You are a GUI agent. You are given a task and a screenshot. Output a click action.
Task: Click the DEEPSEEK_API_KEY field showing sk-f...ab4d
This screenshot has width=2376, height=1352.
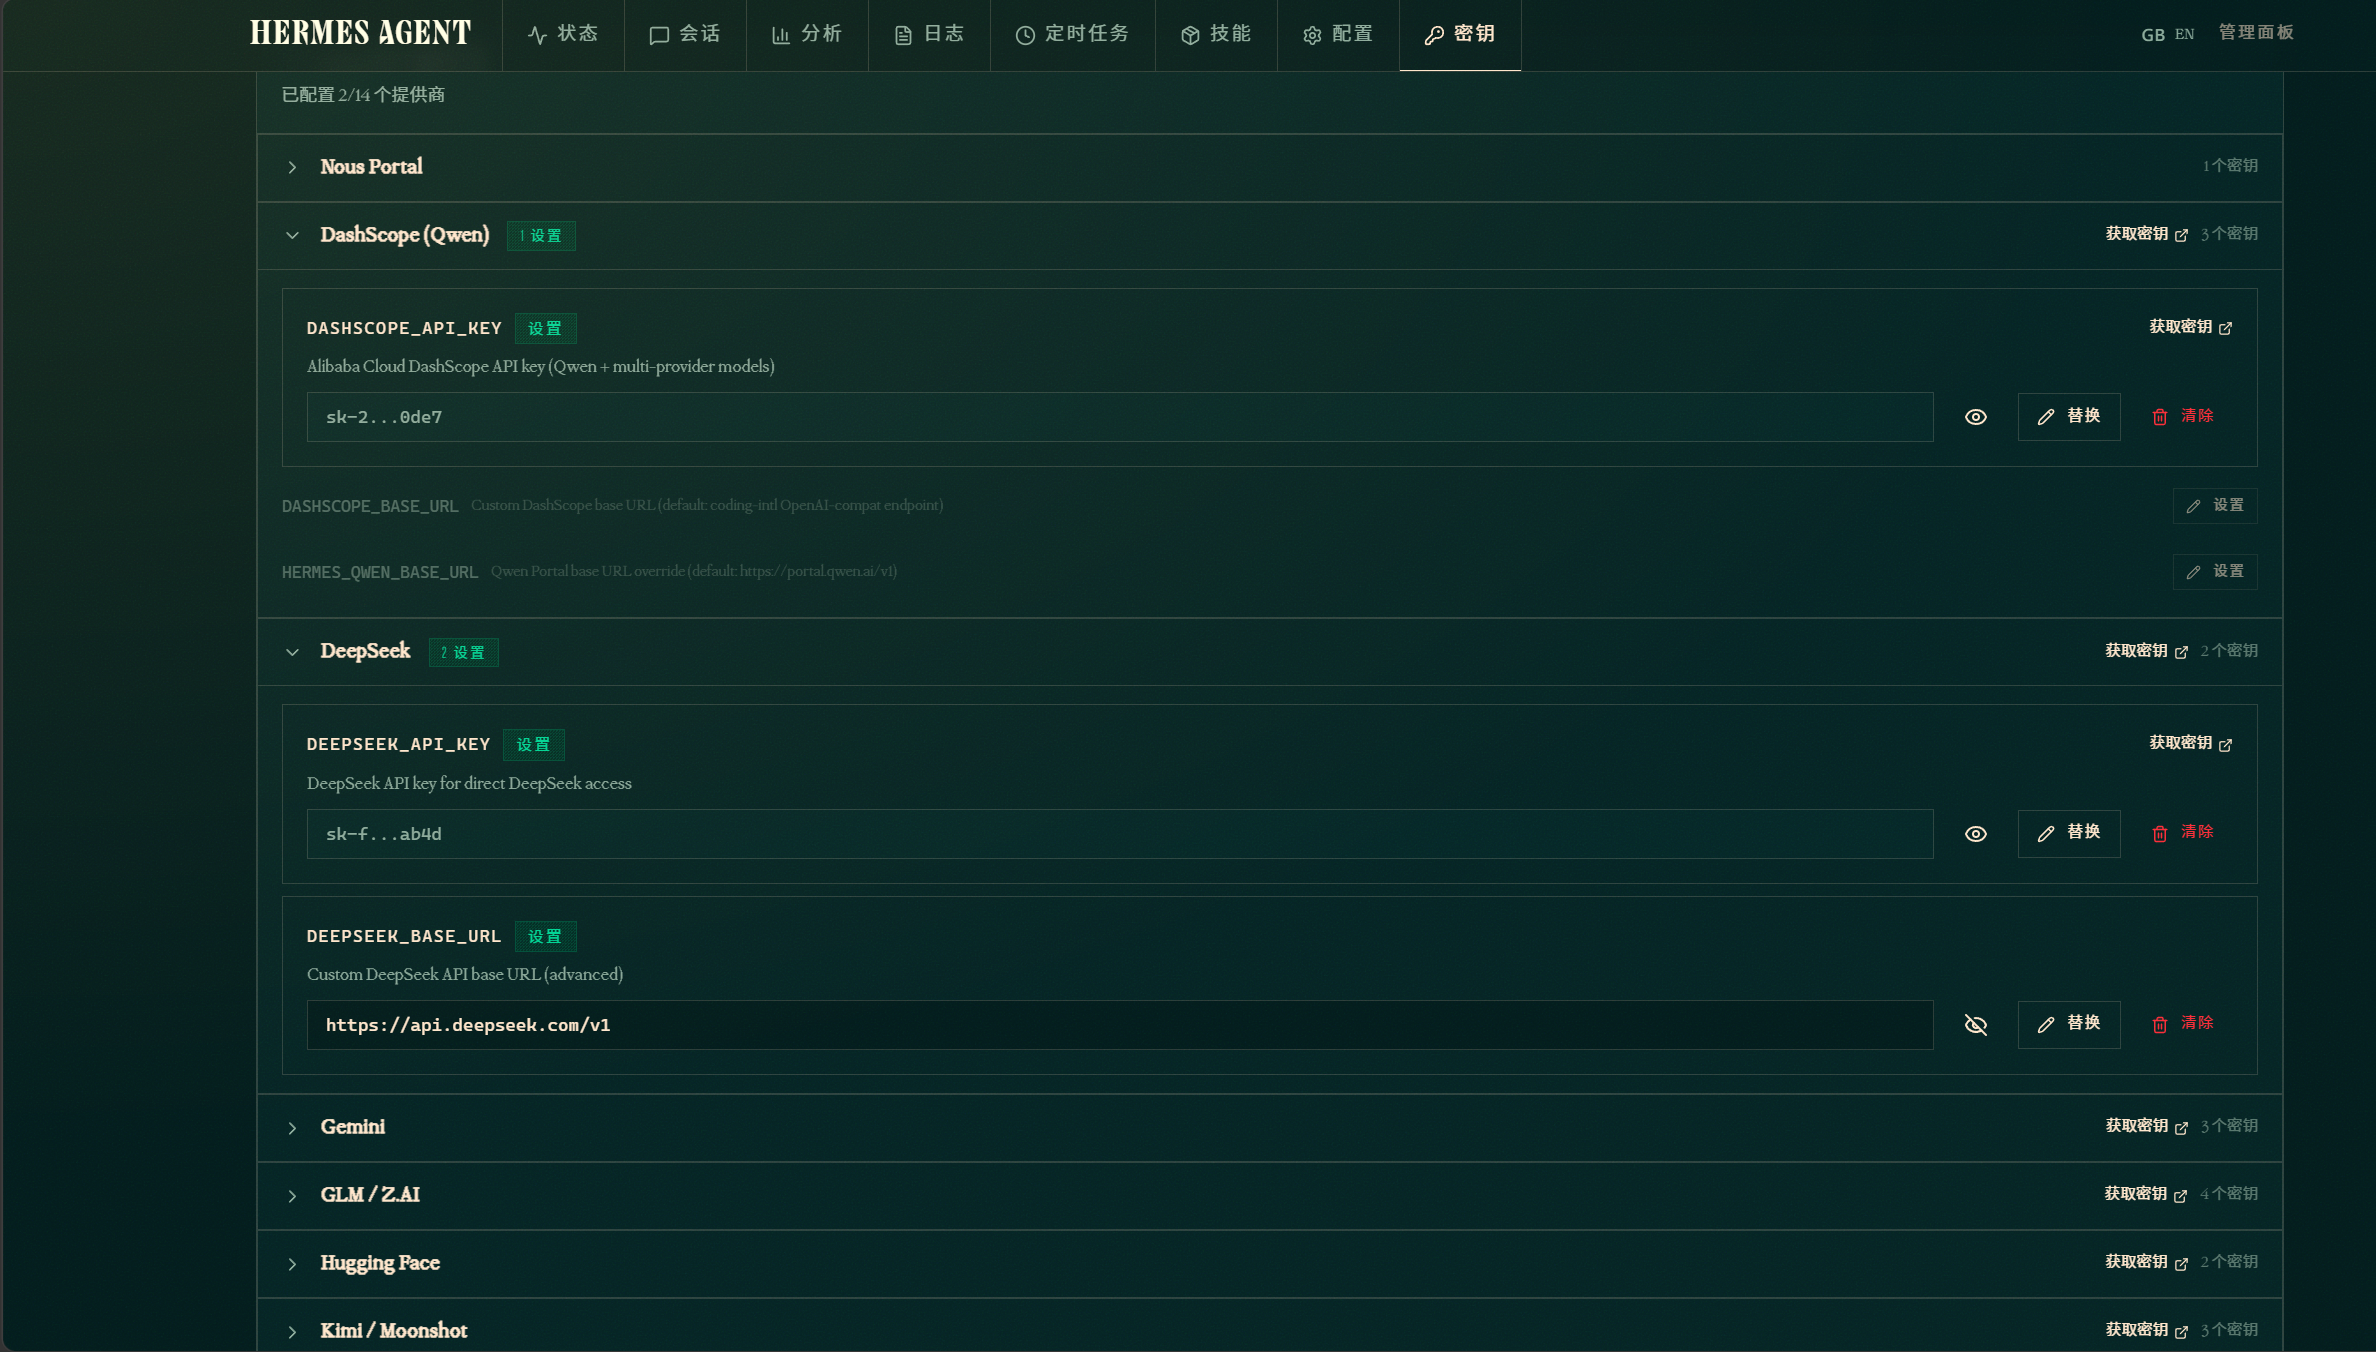pyautogui.click(x=1120, y=834)
